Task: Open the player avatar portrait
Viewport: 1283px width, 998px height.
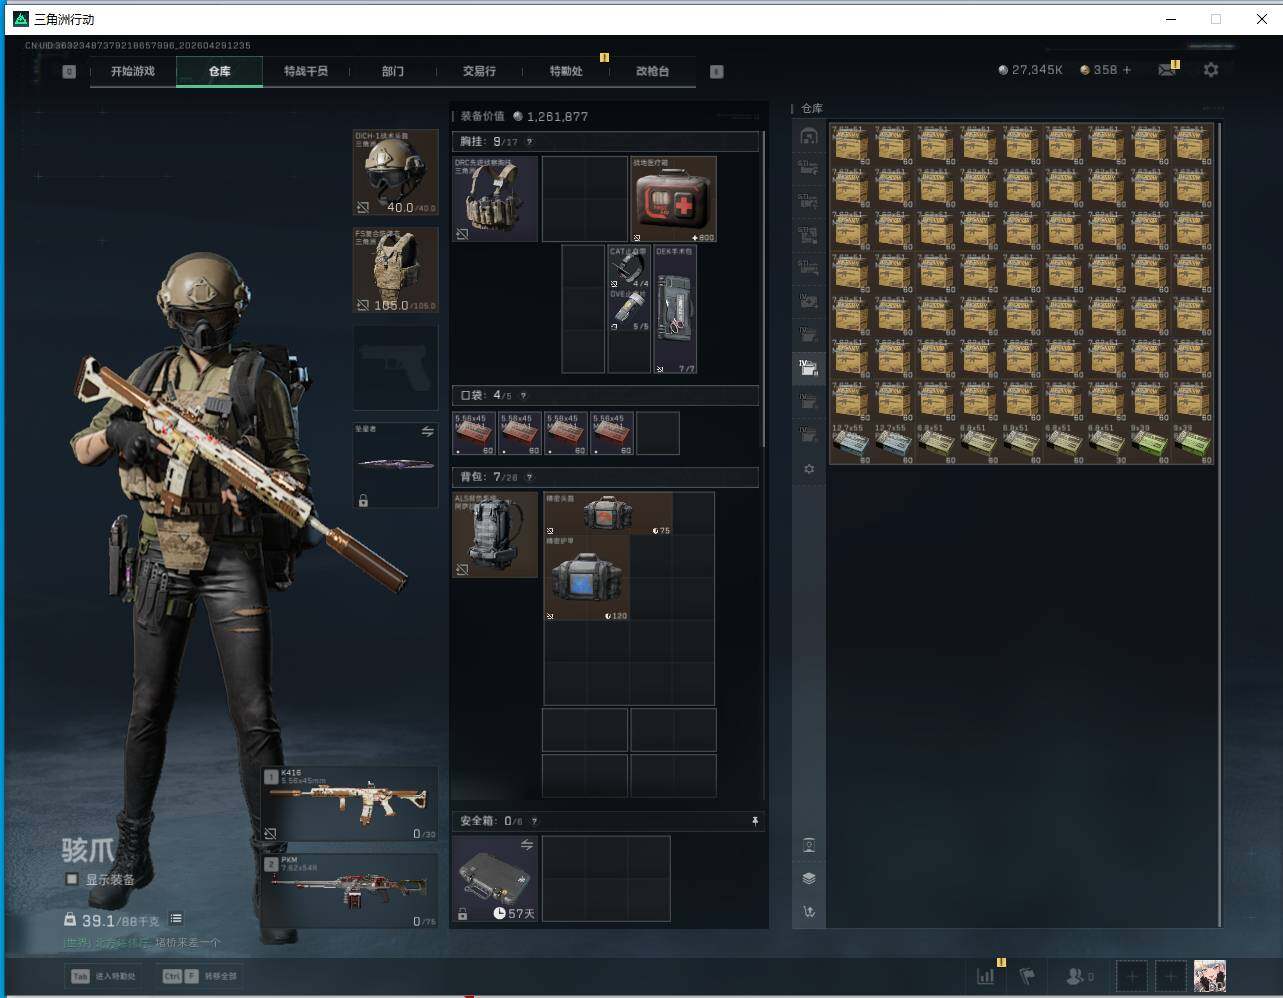Action: (x=1210, y=976)
